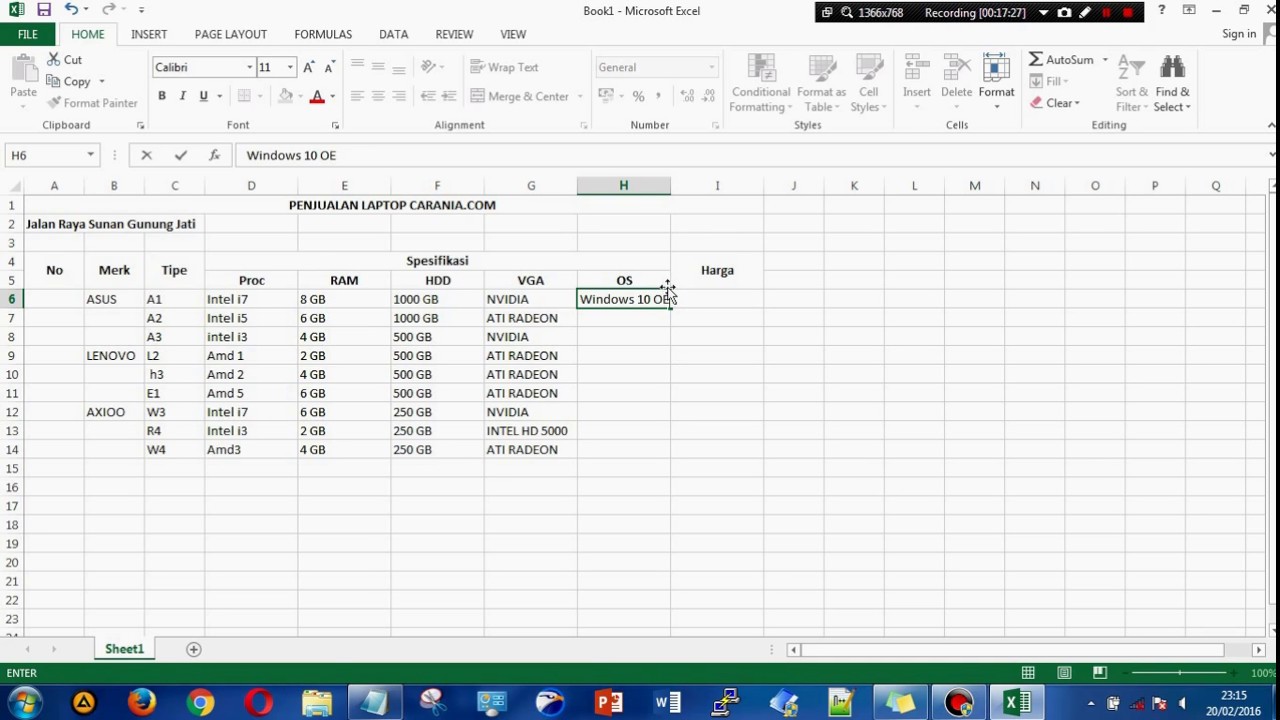The image size is (1280, 720).
Task: Apply Percent Style icon
Action: (x=638, y=96)
